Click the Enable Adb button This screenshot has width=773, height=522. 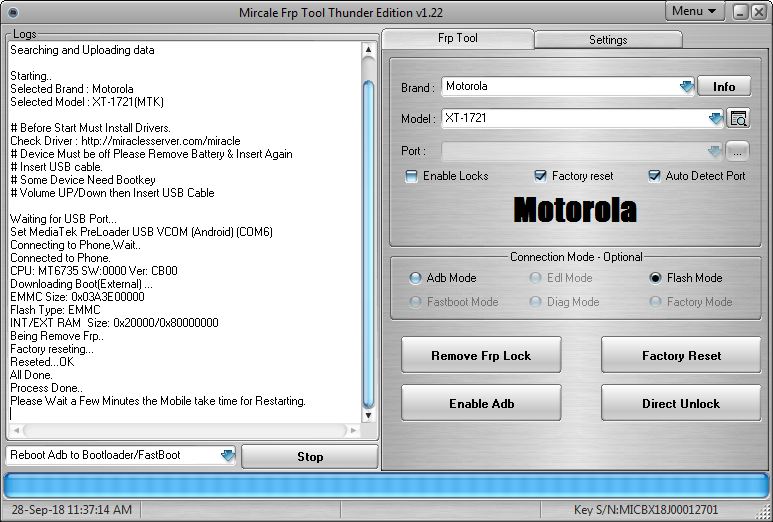click(481, 403)
